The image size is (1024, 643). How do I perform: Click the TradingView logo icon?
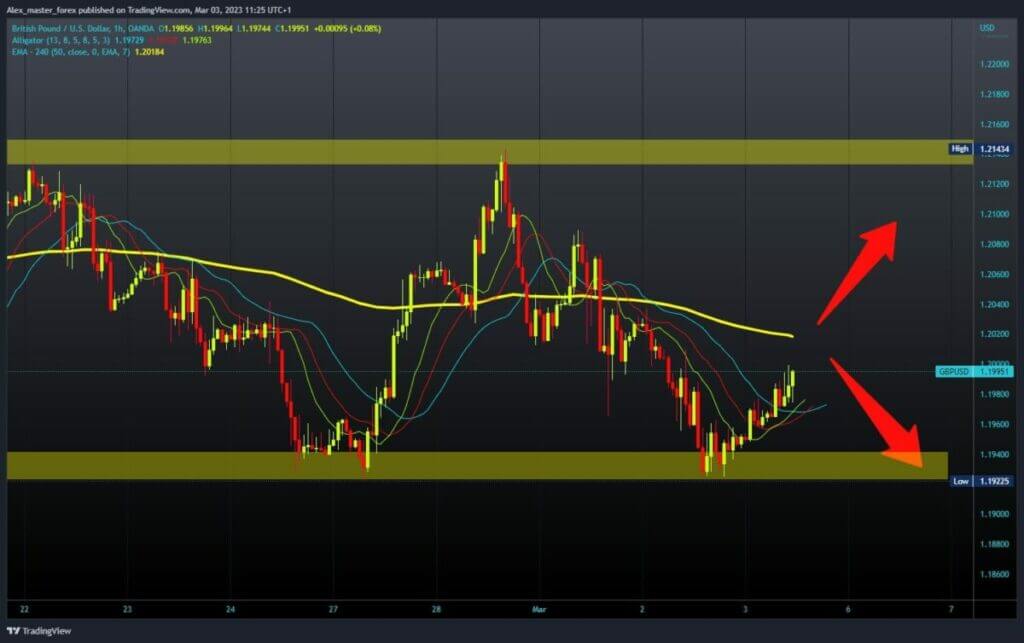[15, 631]
